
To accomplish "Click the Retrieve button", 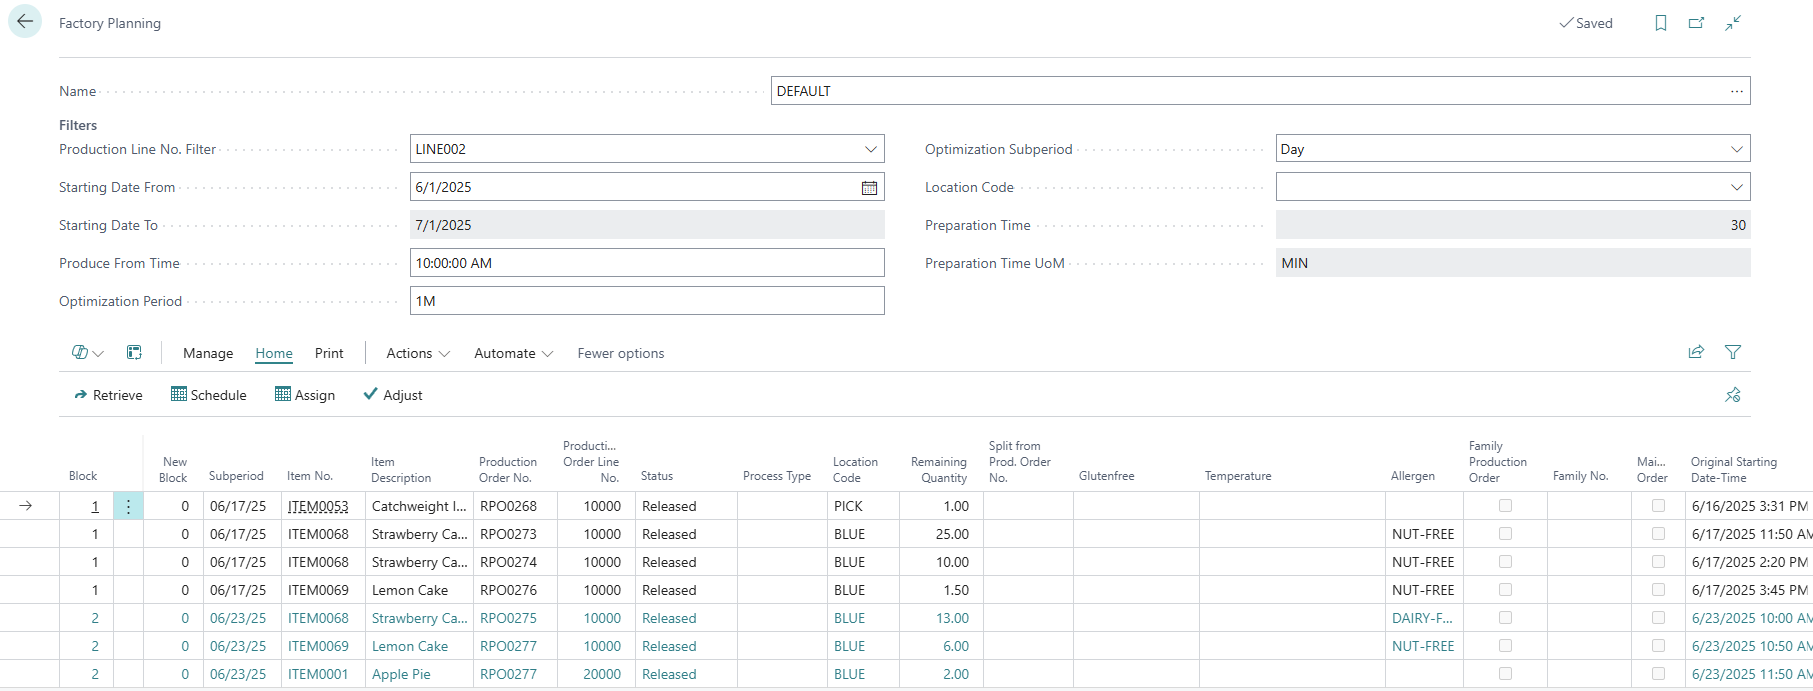I will [x=108, y=395].
